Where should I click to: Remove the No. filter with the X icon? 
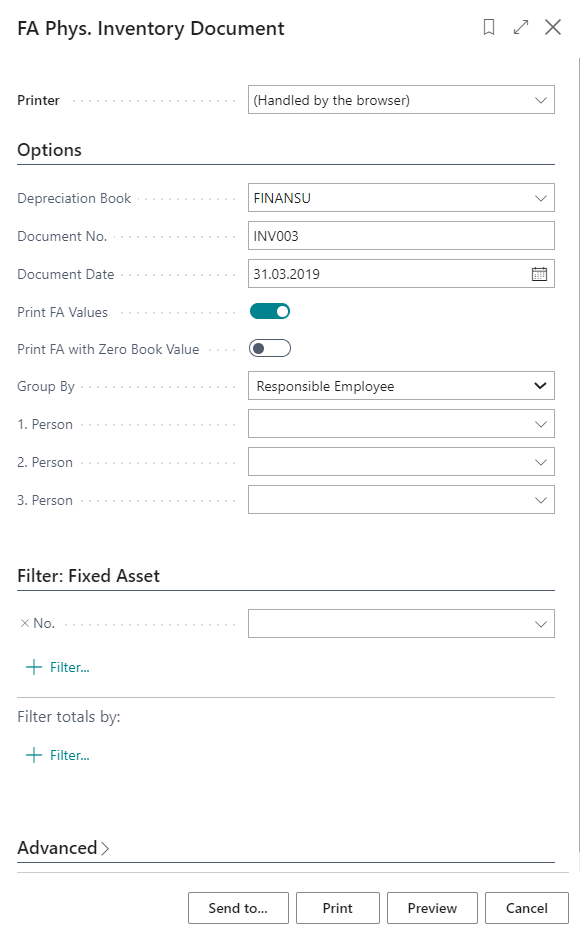(24, 623)
